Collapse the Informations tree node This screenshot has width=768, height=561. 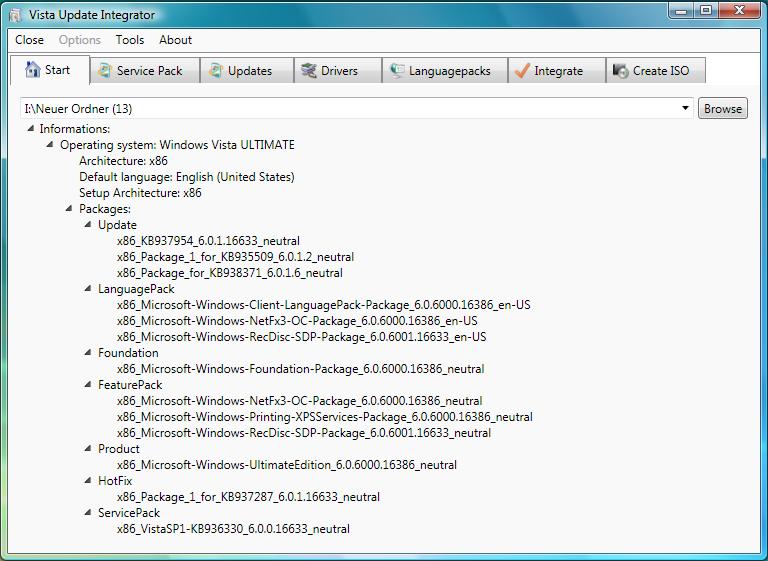click(31, 128)
